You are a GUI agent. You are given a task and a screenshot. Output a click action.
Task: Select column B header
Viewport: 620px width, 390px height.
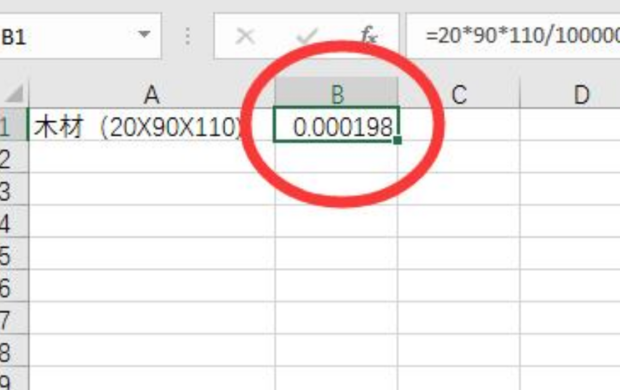tap(336, 93)
